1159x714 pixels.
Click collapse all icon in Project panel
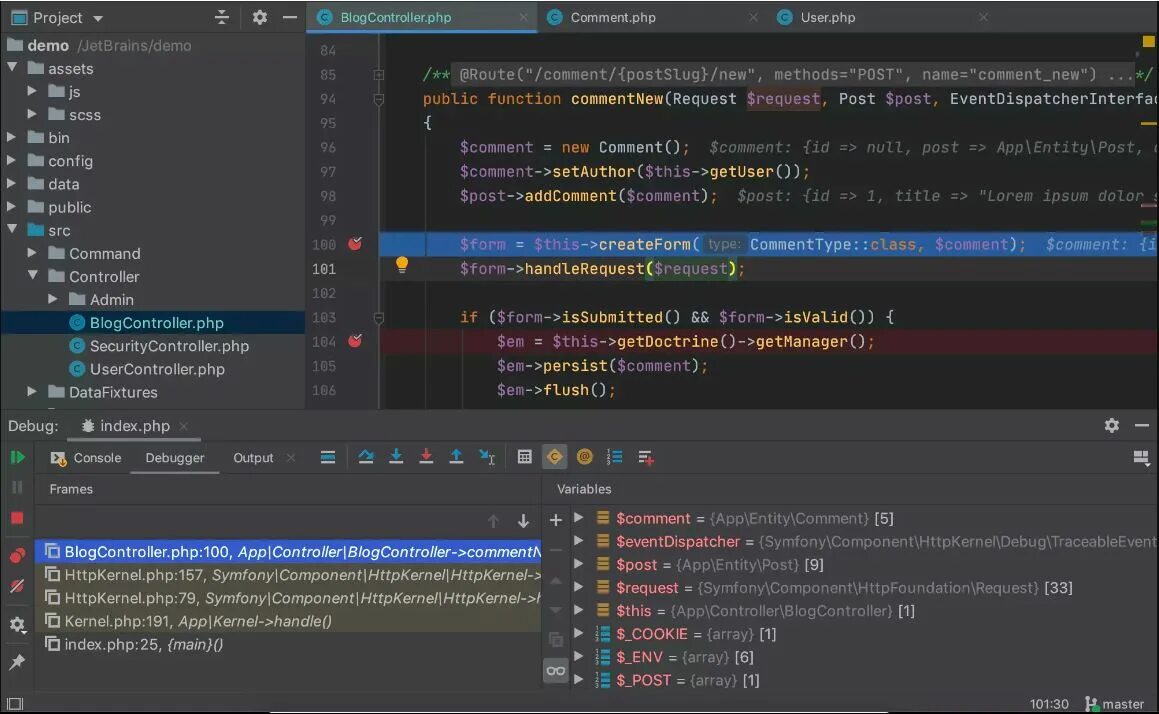point(222,17)
